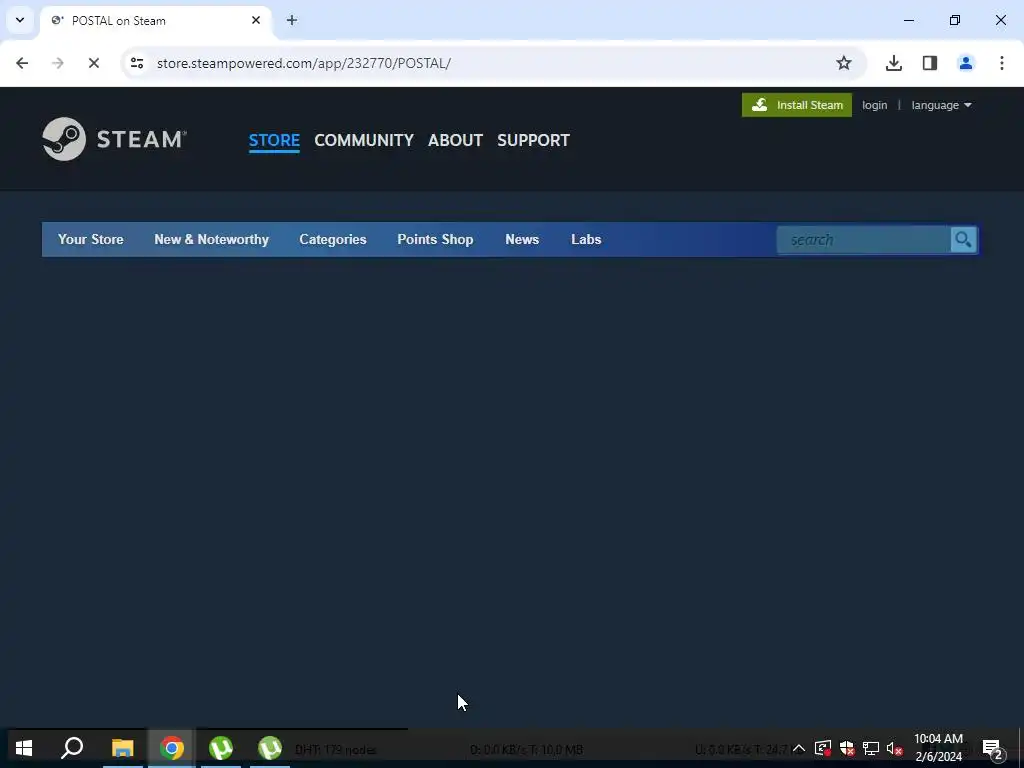Open the Chrome profile icon

[966, 63]
